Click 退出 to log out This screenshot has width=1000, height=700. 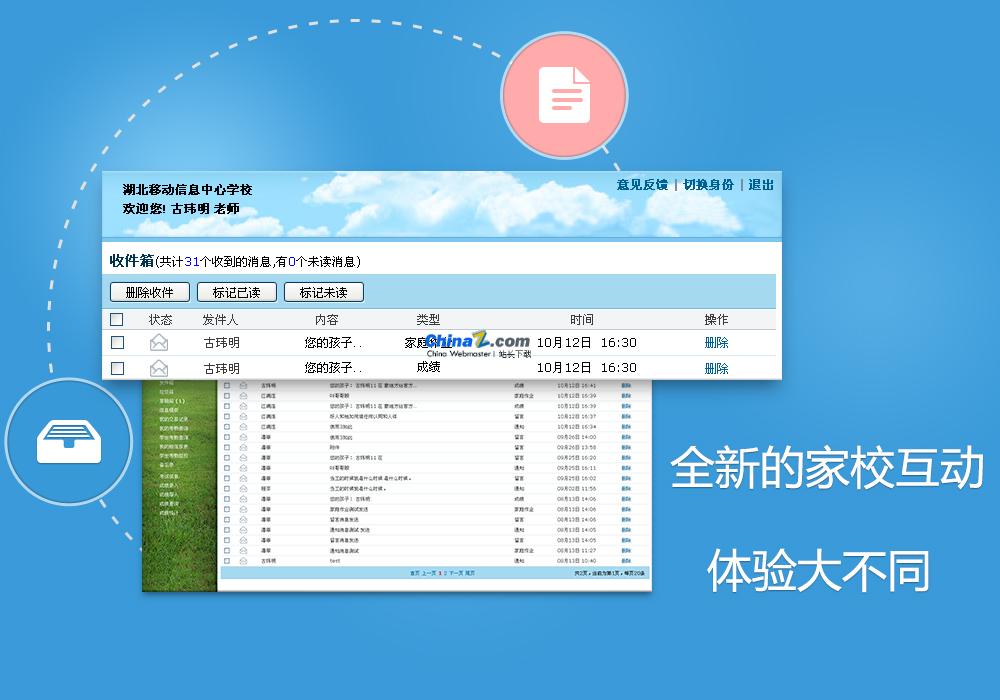pos(760,185)
